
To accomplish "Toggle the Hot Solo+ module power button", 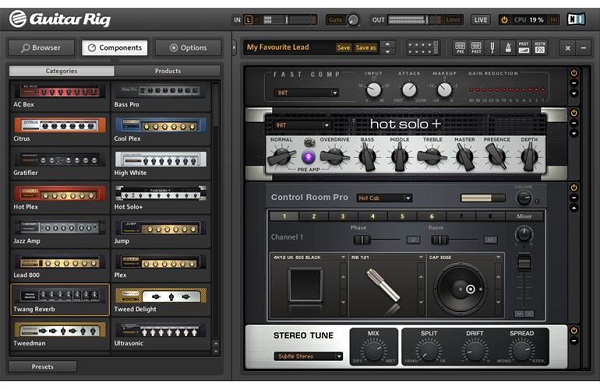I will pos(574,113).
